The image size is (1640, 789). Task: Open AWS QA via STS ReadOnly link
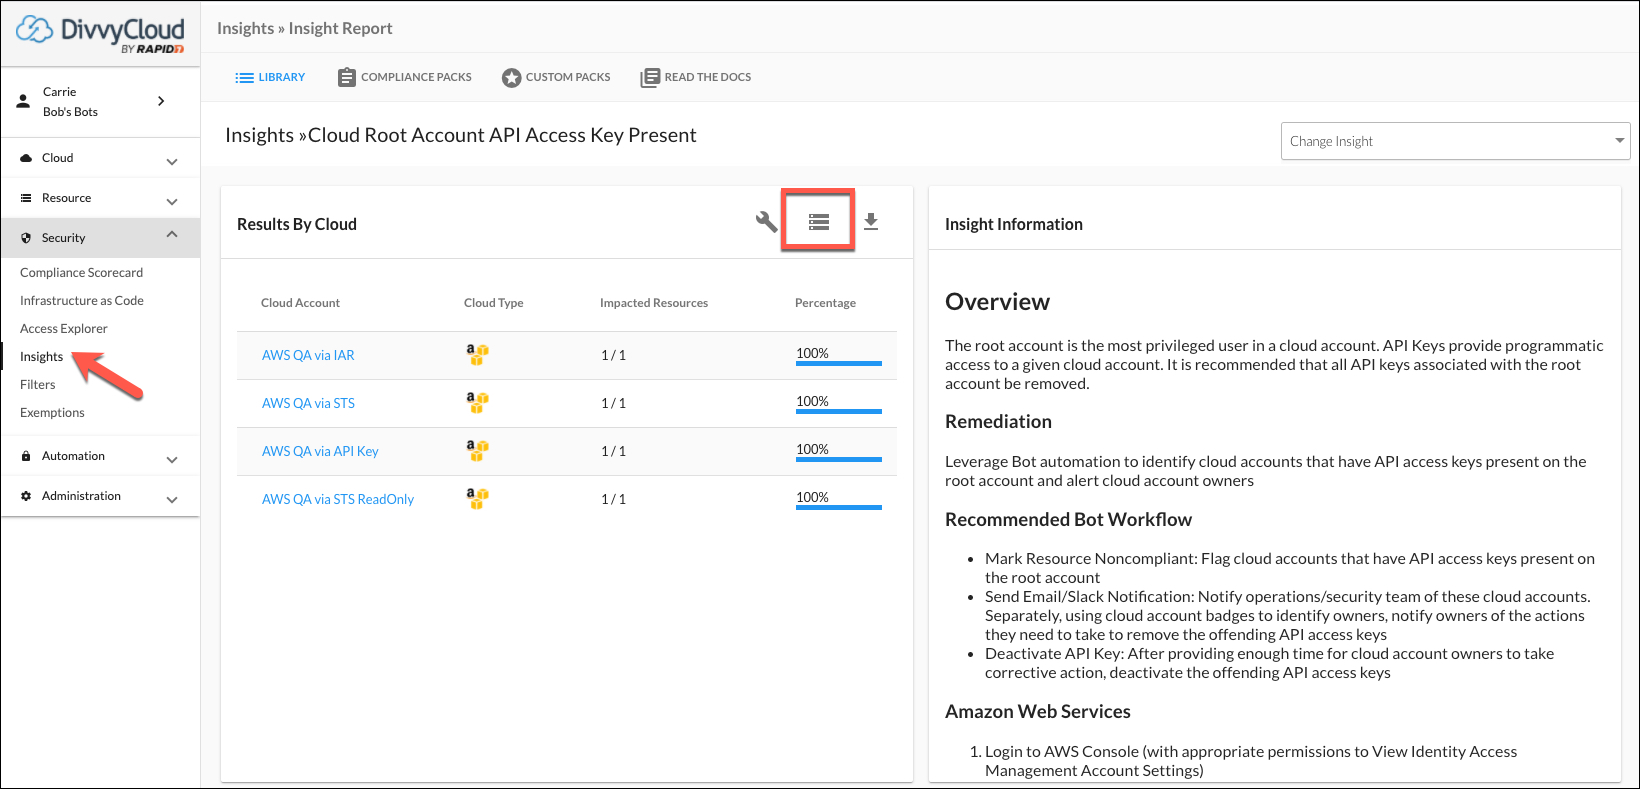[338, 499]
